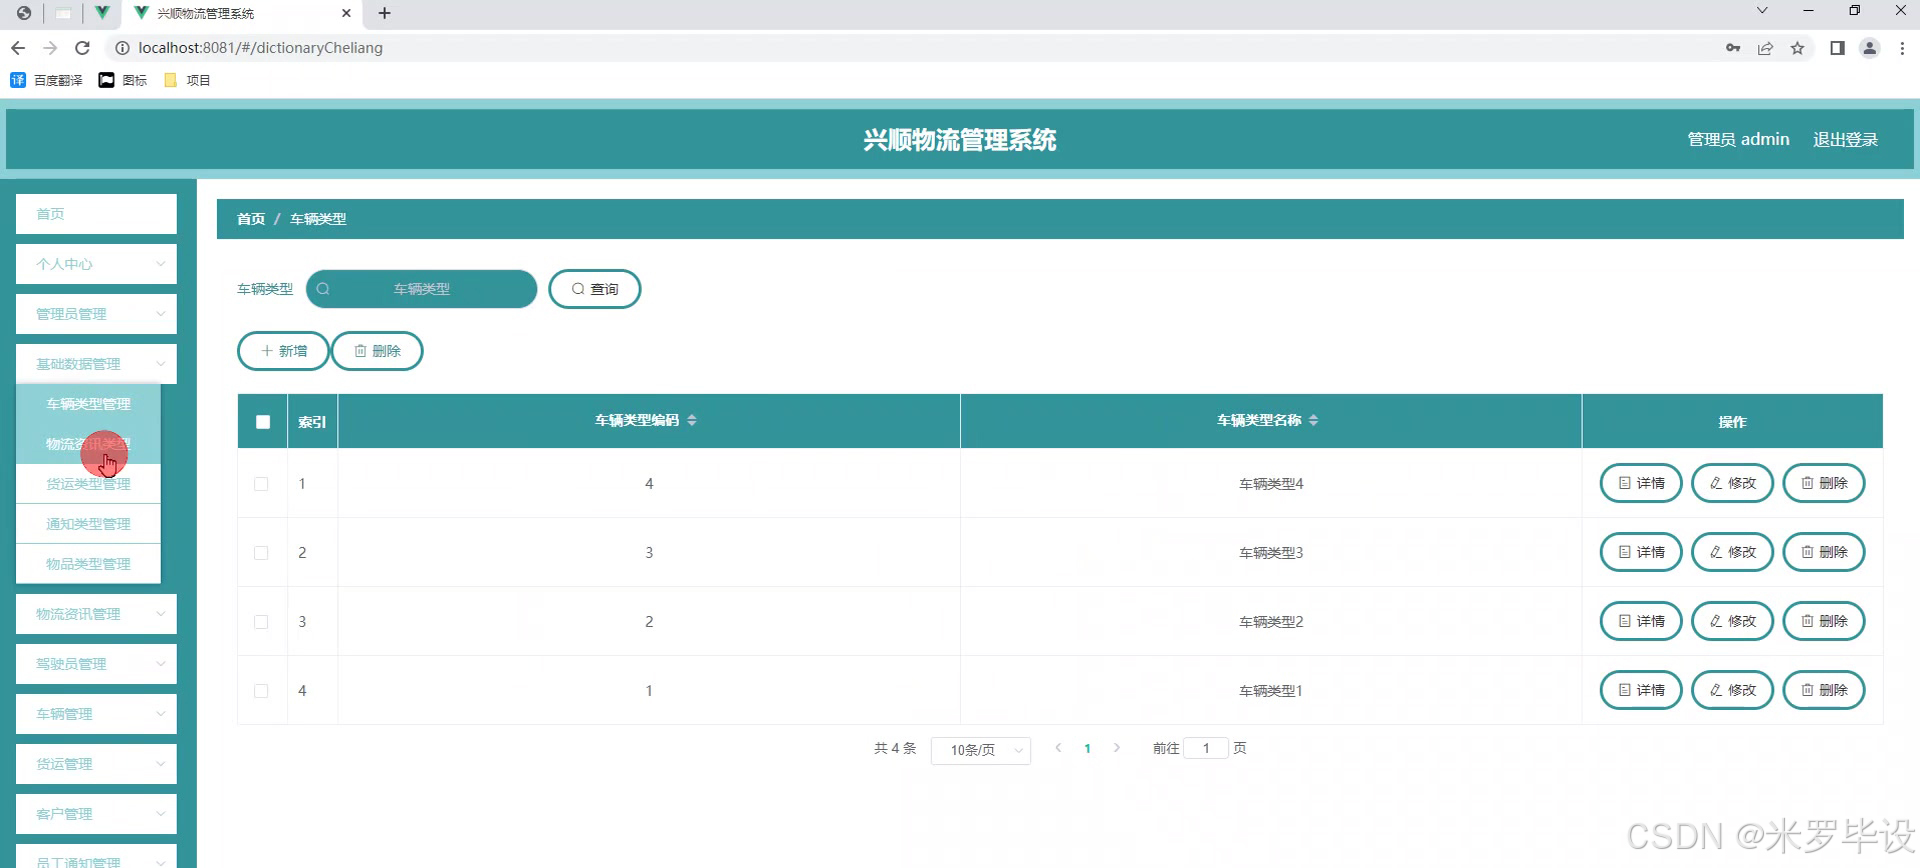Open a new browser tab with the plus icon
This screenshot has height=868, width=1920.
pyautogui.click(x=385, y=13)
